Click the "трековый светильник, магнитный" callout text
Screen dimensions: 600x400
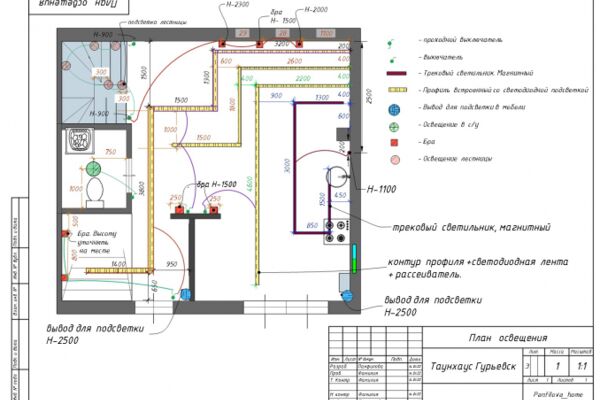pos(471,227)
